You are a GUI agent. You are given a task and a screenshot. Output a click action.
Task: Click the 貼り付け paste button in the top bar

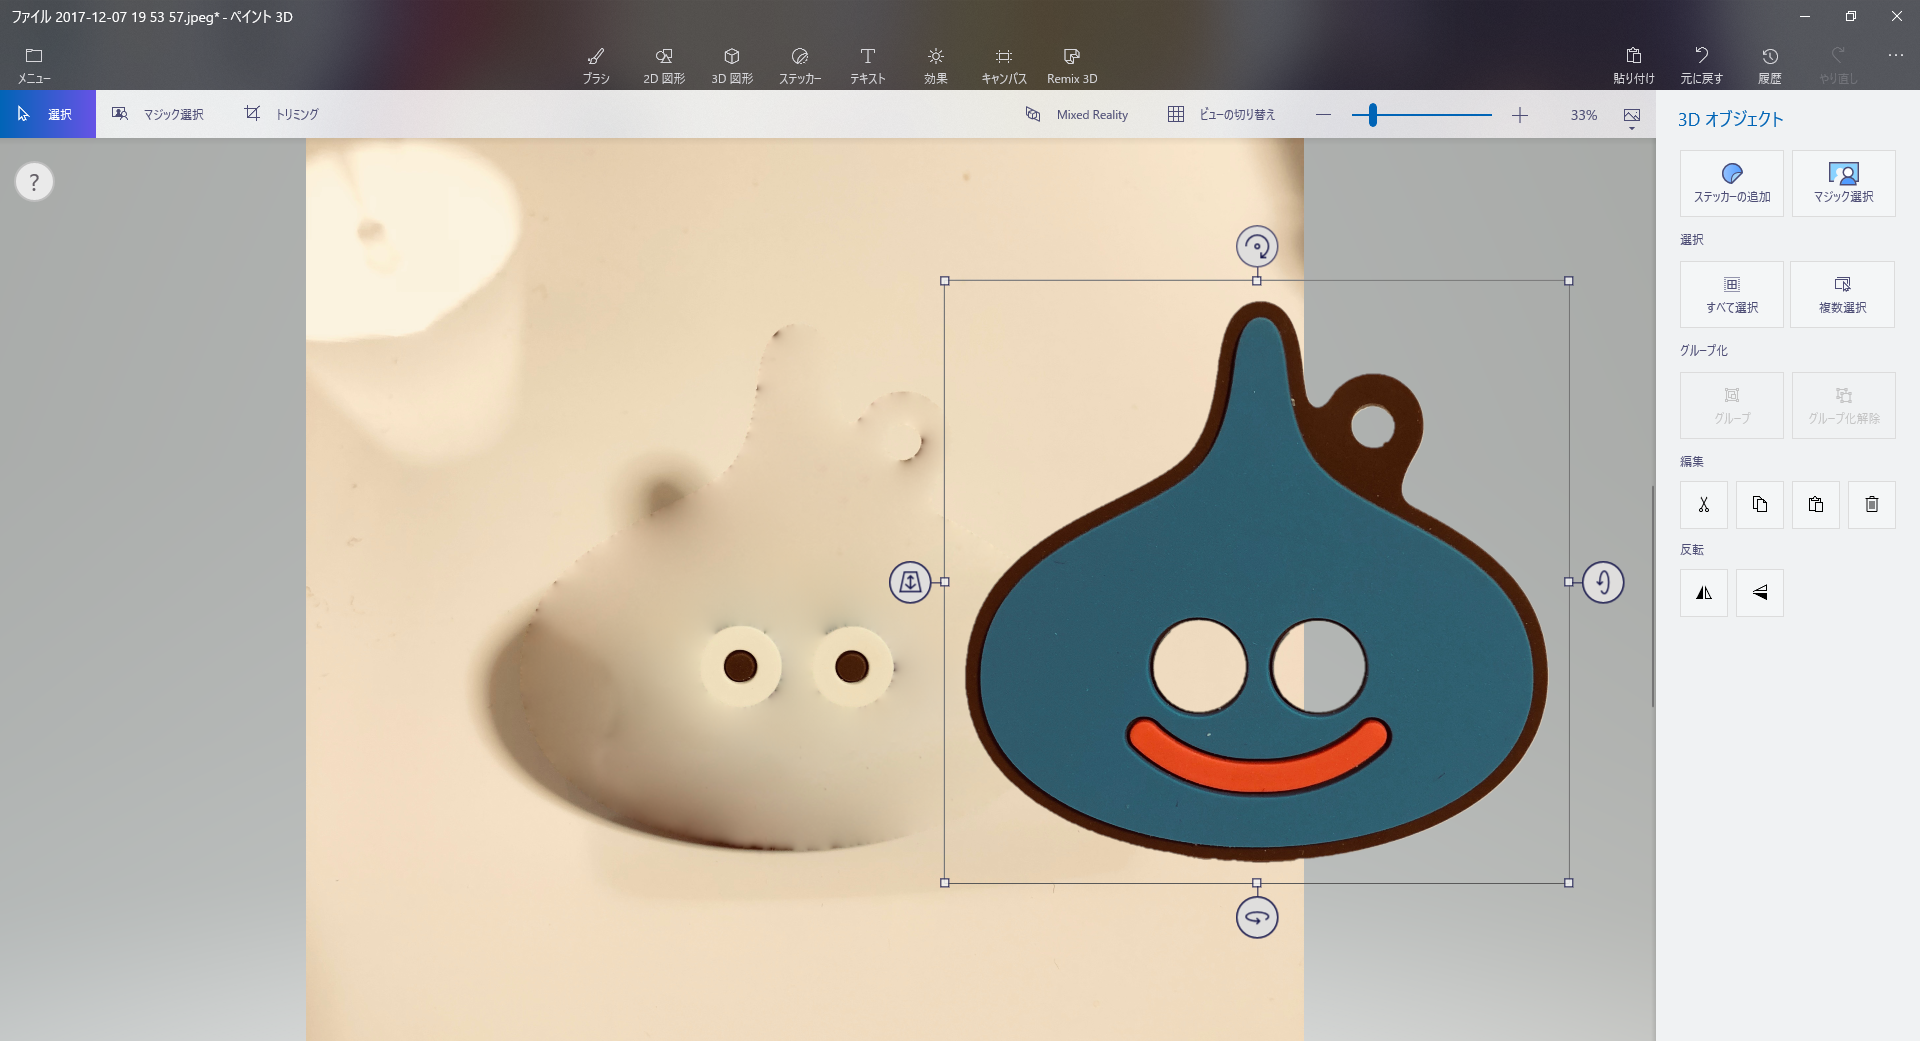click(x=1634, y=65)
